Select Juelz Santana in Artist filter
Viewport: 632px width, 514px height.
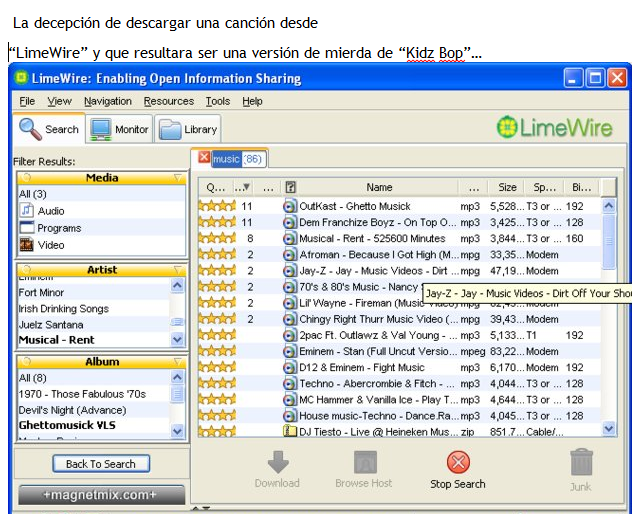point(51,325)
